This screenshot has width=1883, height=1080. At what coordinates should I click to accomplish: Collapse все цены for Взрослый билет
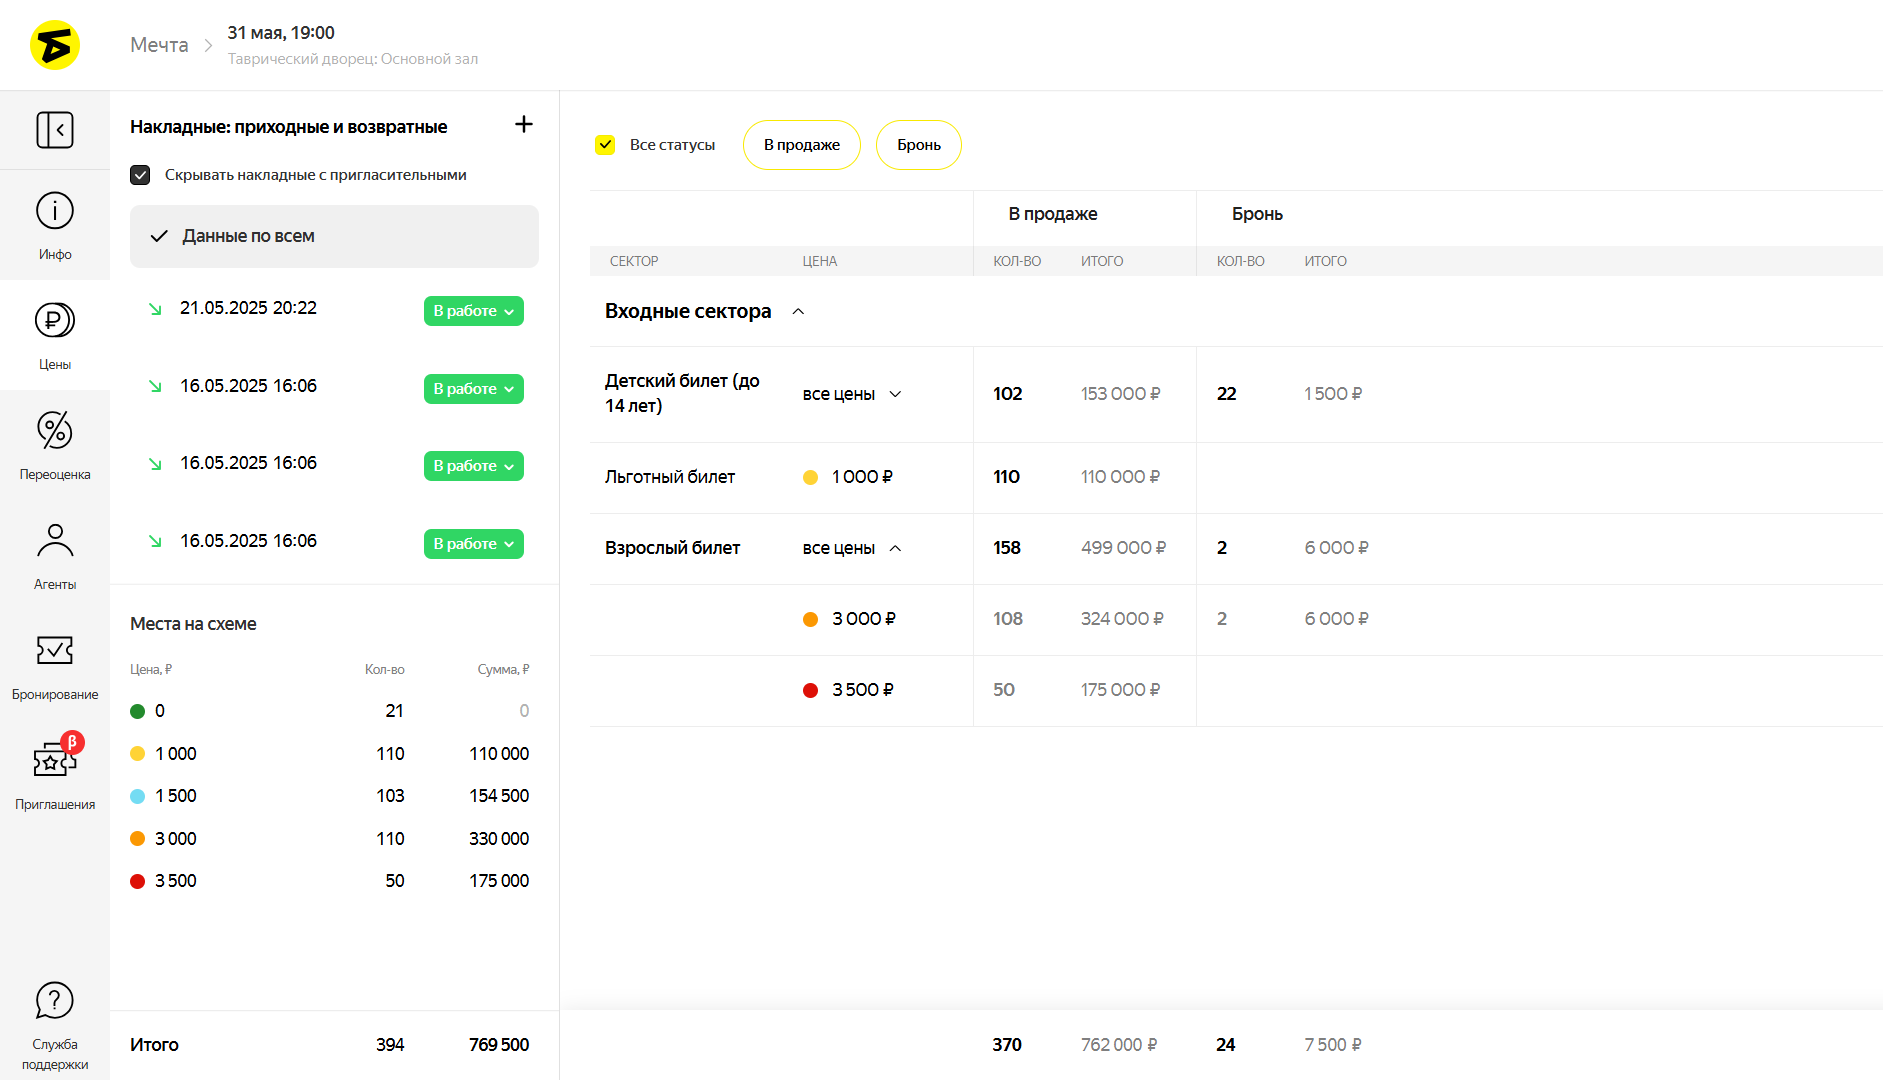tap(895, 548)
